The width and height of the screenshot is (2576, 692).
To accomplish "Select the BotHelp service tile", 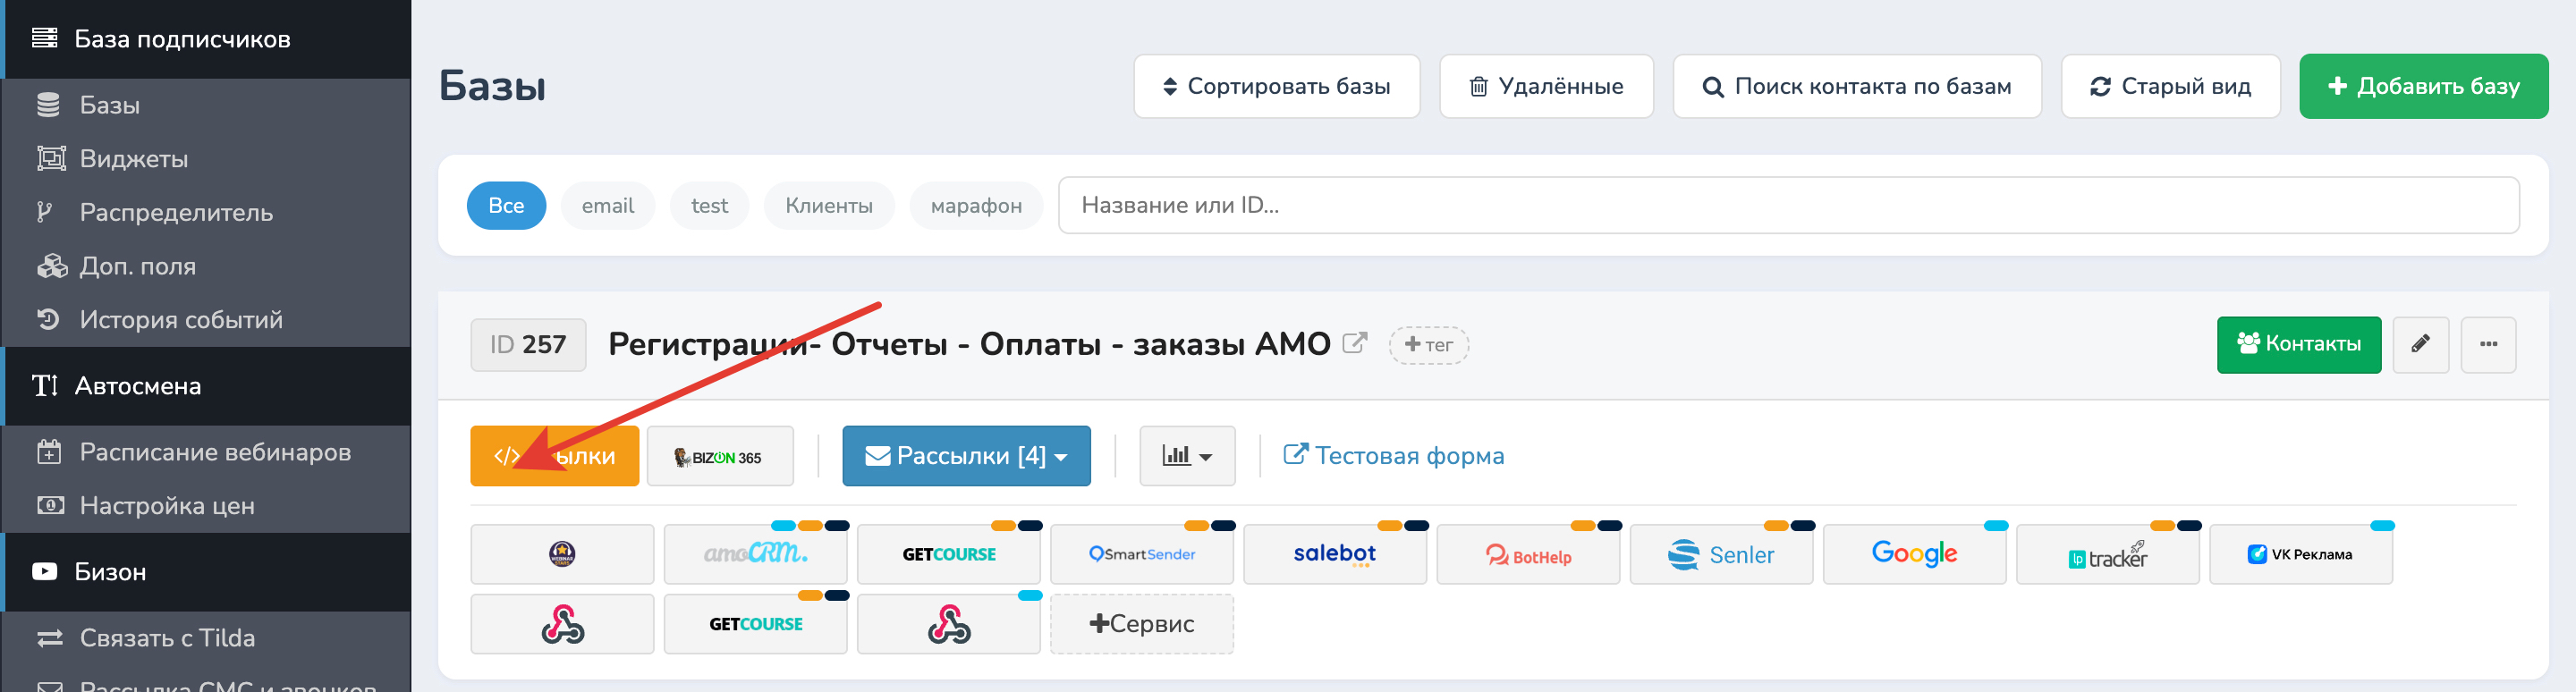I will [1527, 555].
